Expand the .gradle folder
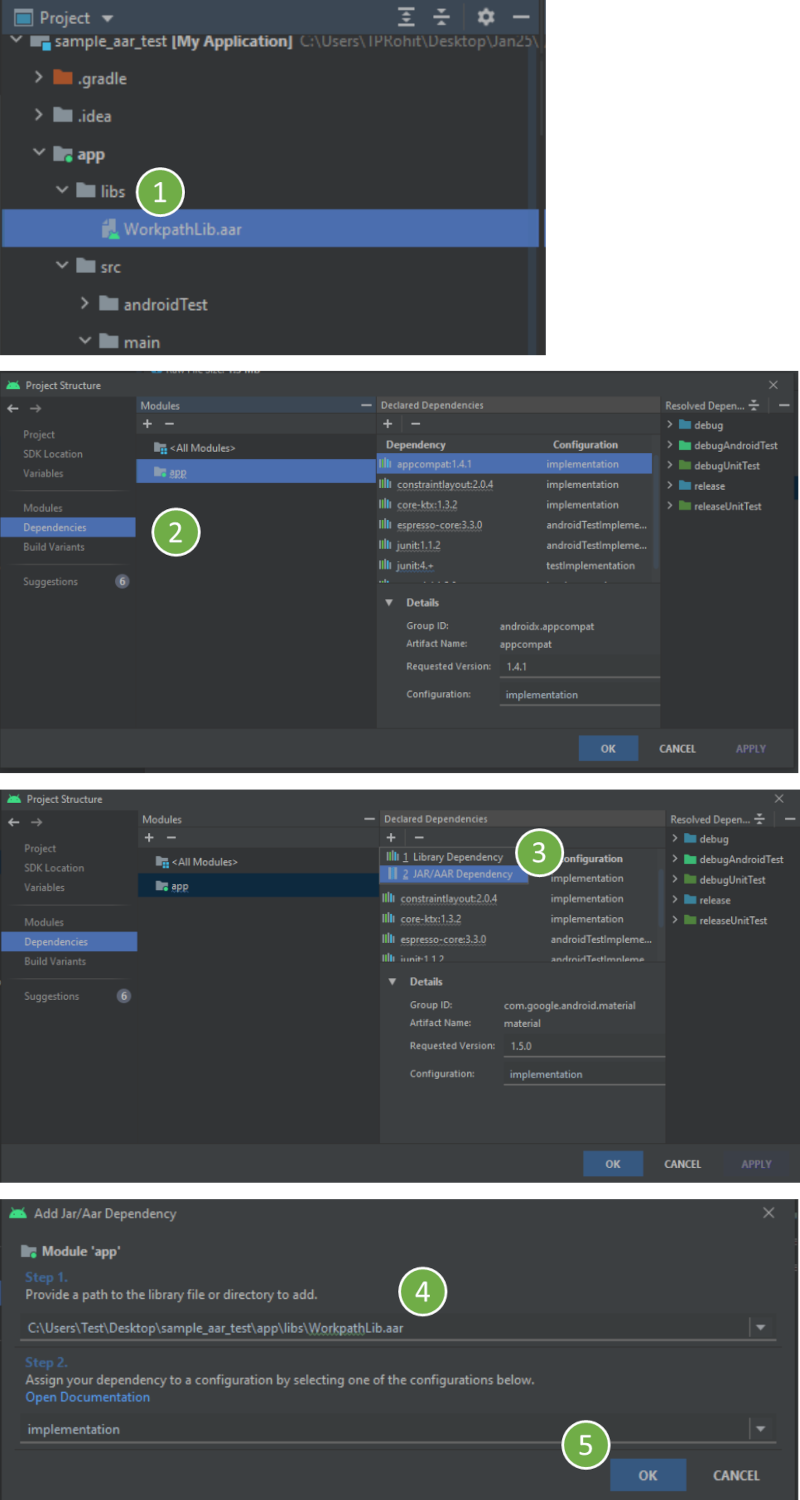The image size is (800, 1500). (x=39, y=78)
